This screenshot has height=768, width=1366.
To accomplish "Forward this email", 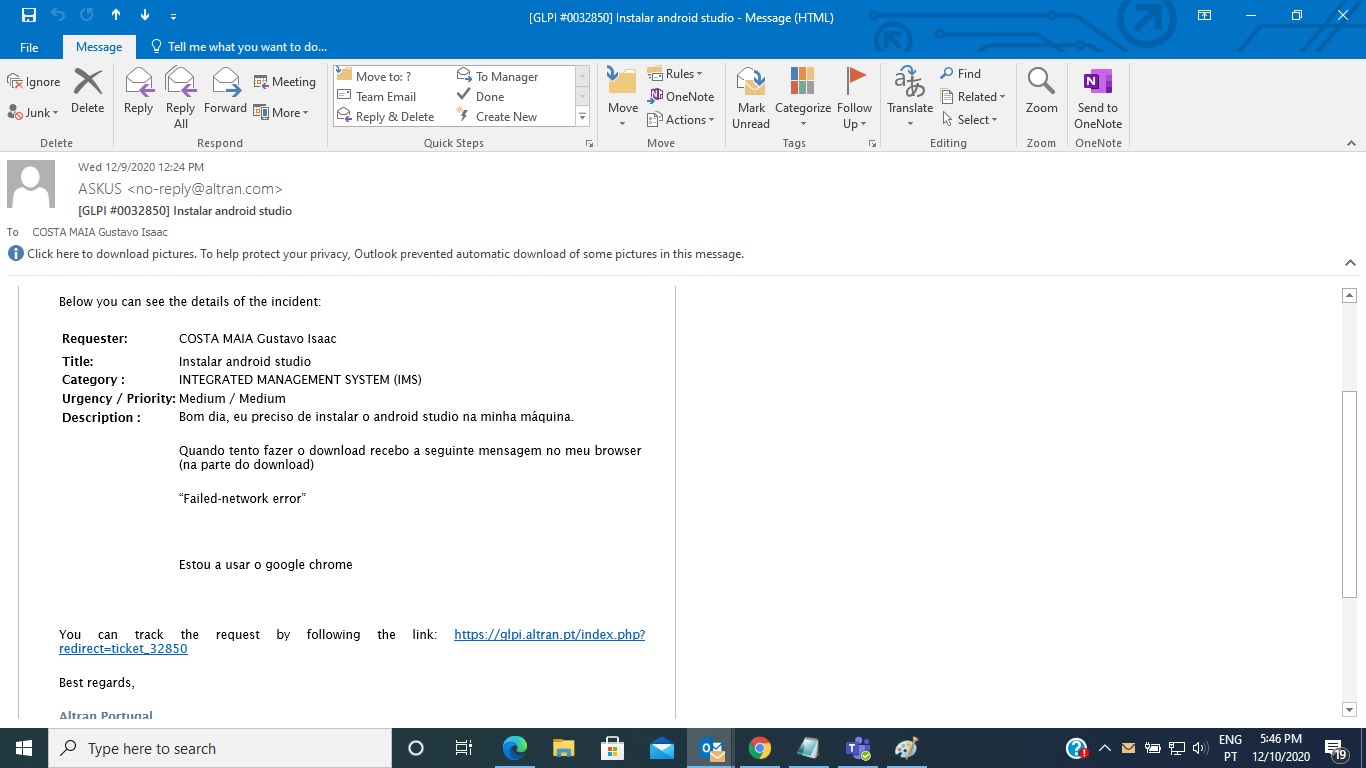I will (225, 92).
